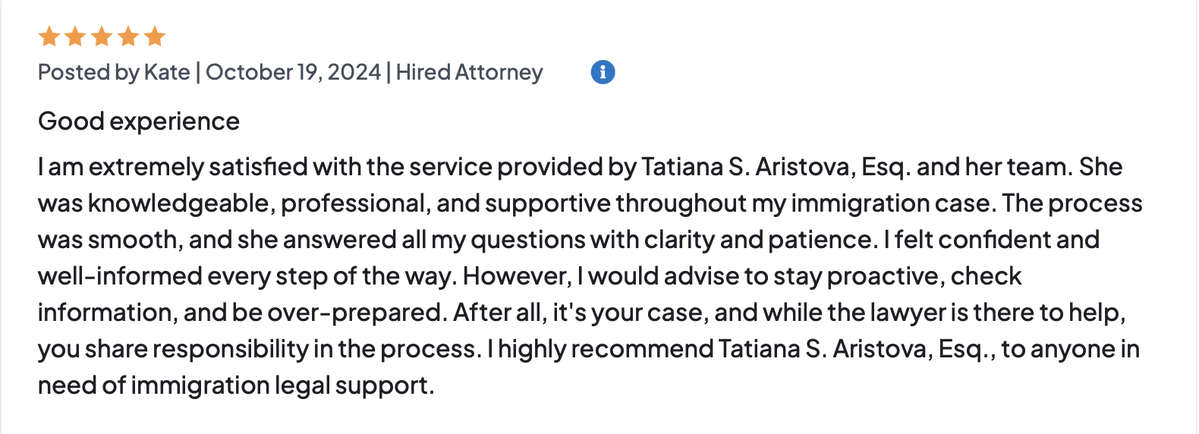1199x434 pixels.
Task: Open the blue info icon beside Hired Attorney
Action: (603, 72)
